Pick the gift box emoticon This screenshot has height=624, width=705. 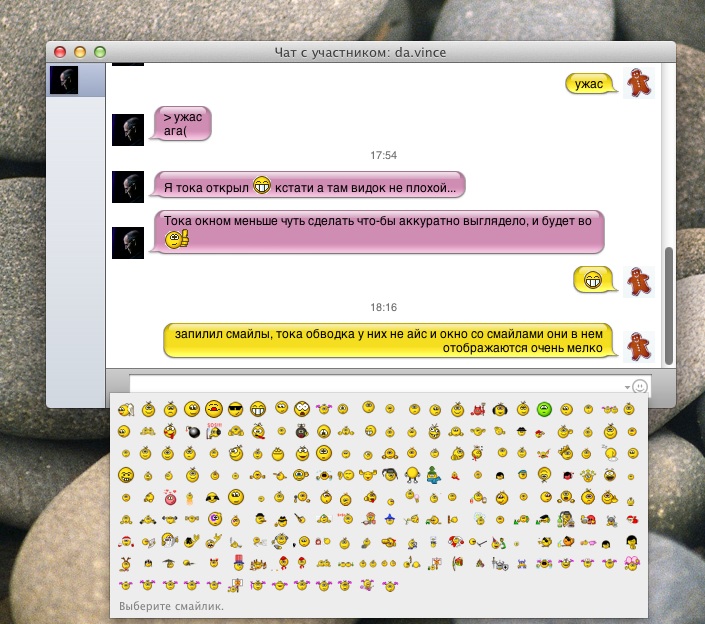[x=457, y=563]
